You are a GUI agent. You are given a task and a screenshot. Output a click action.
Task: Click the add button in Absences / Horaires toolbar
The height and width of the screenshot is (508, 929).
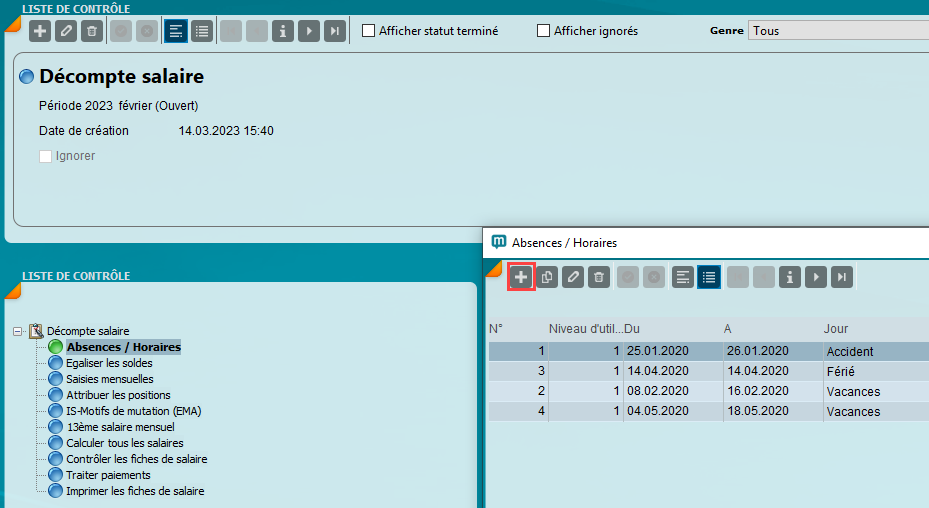pos(521,277)
